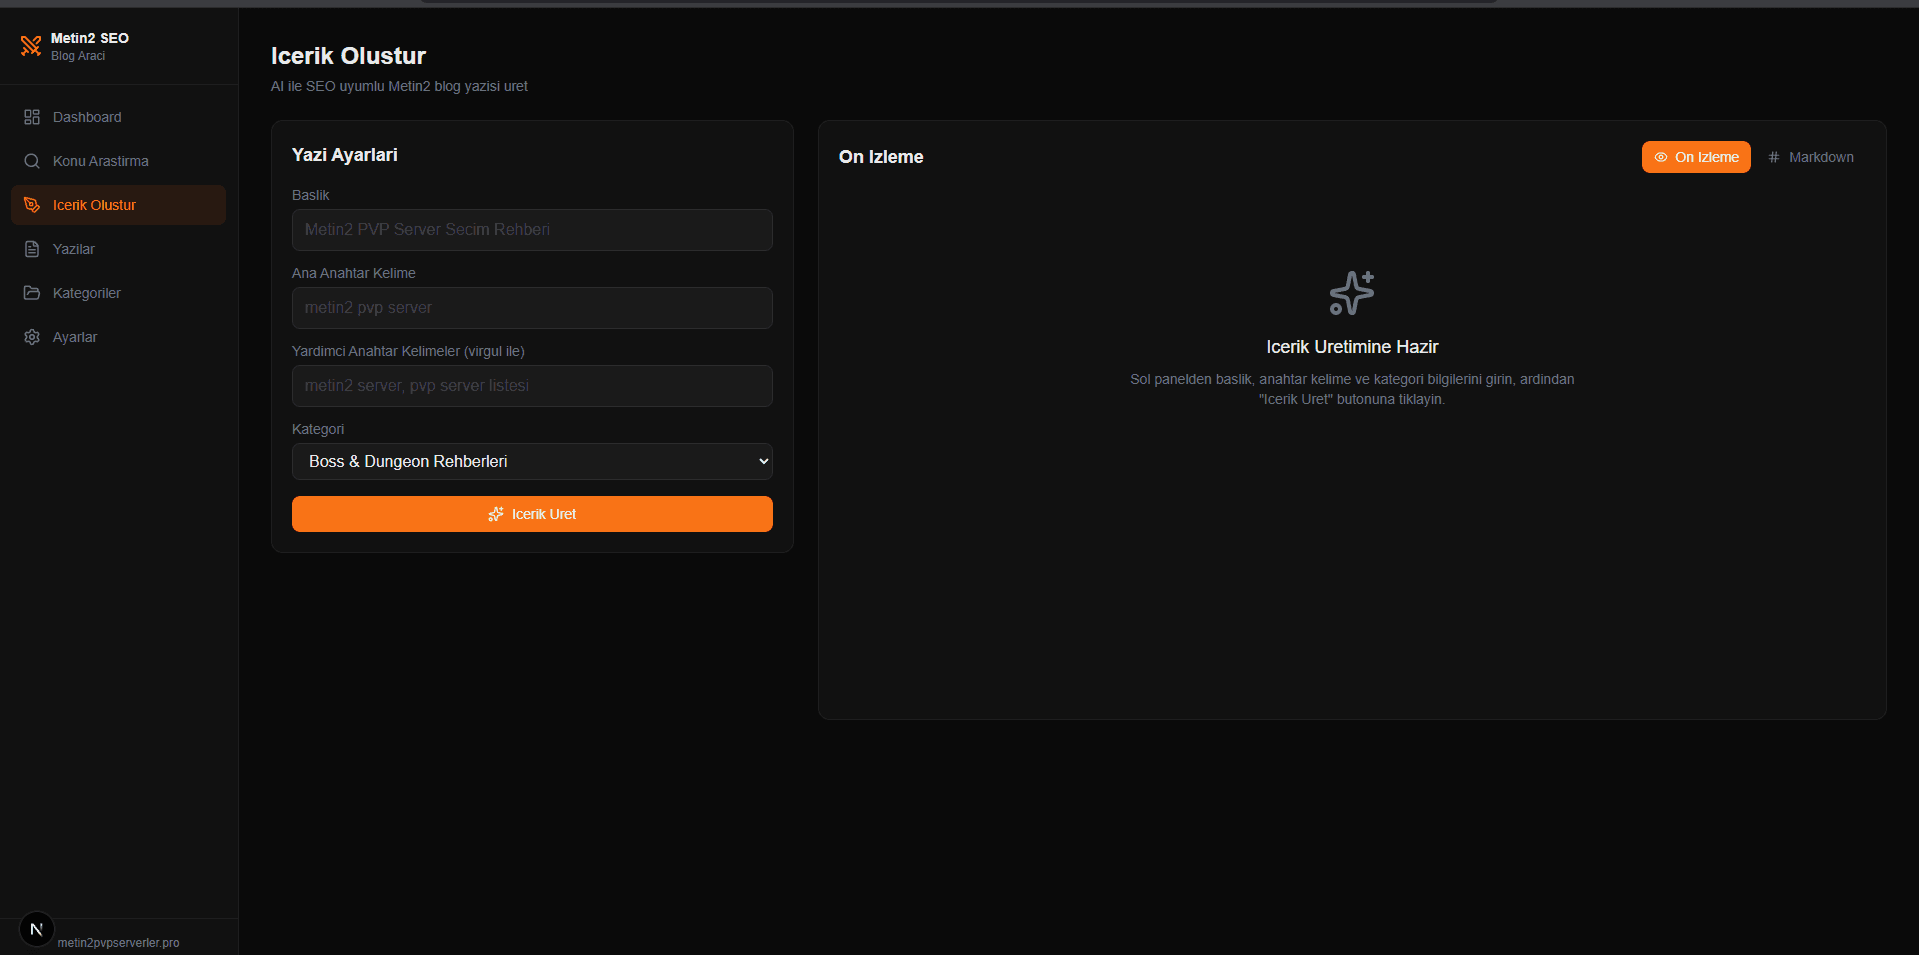The image size is (1919, 955).
Task: Open Konu Arastirma page from sidebar
Action: click(100, 161)
